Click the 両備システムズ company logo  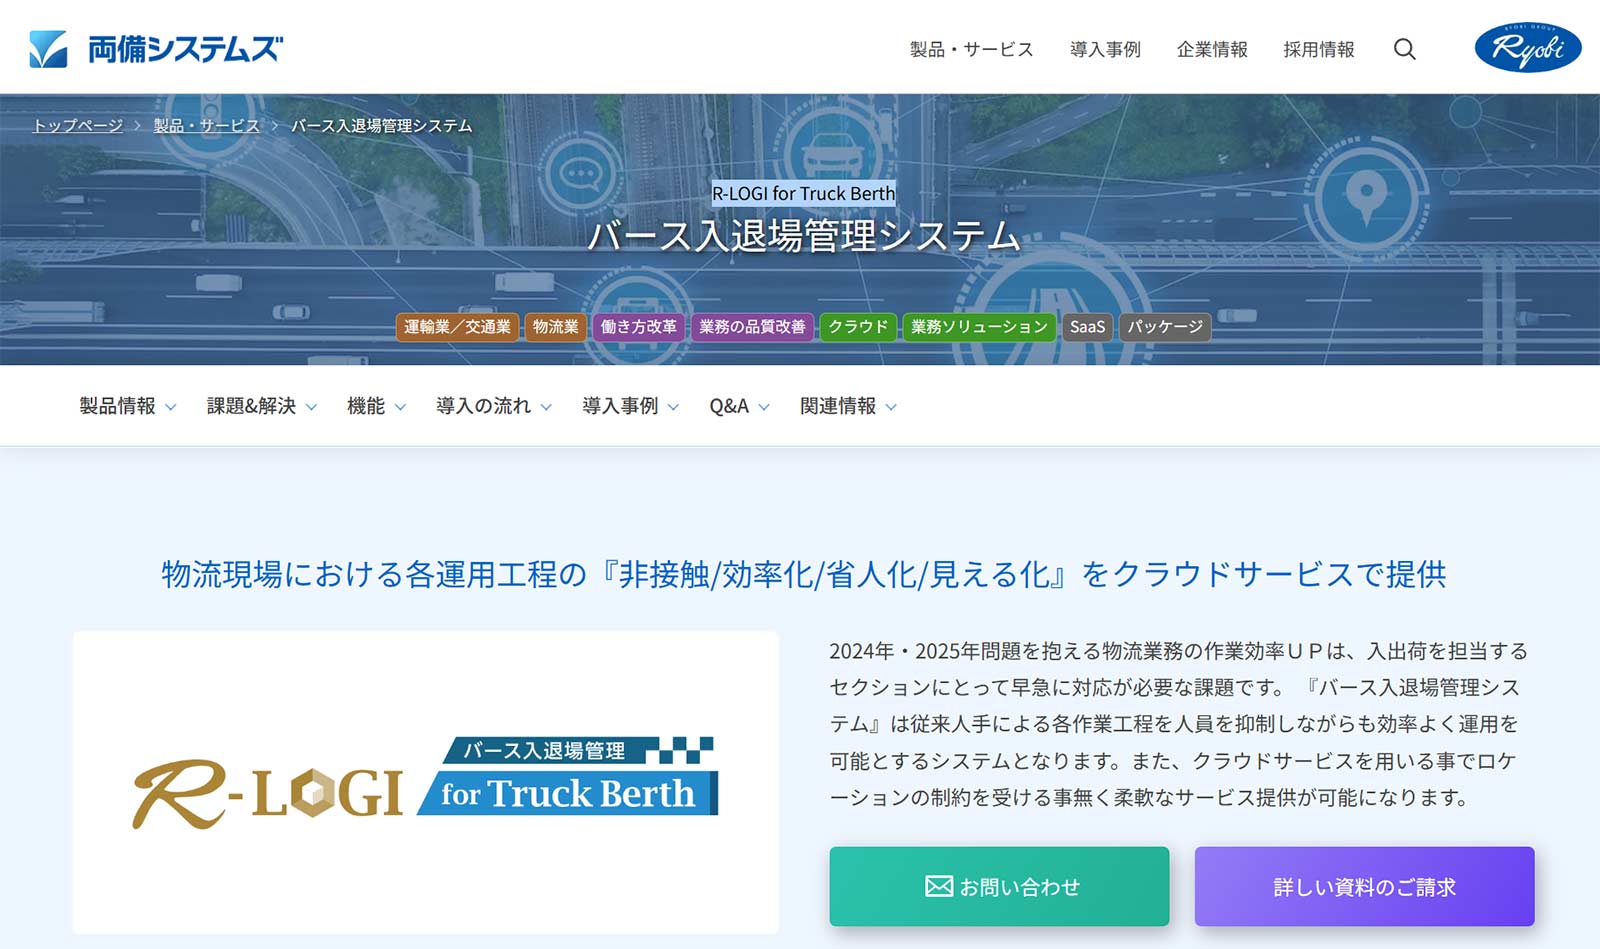point(155,46)
